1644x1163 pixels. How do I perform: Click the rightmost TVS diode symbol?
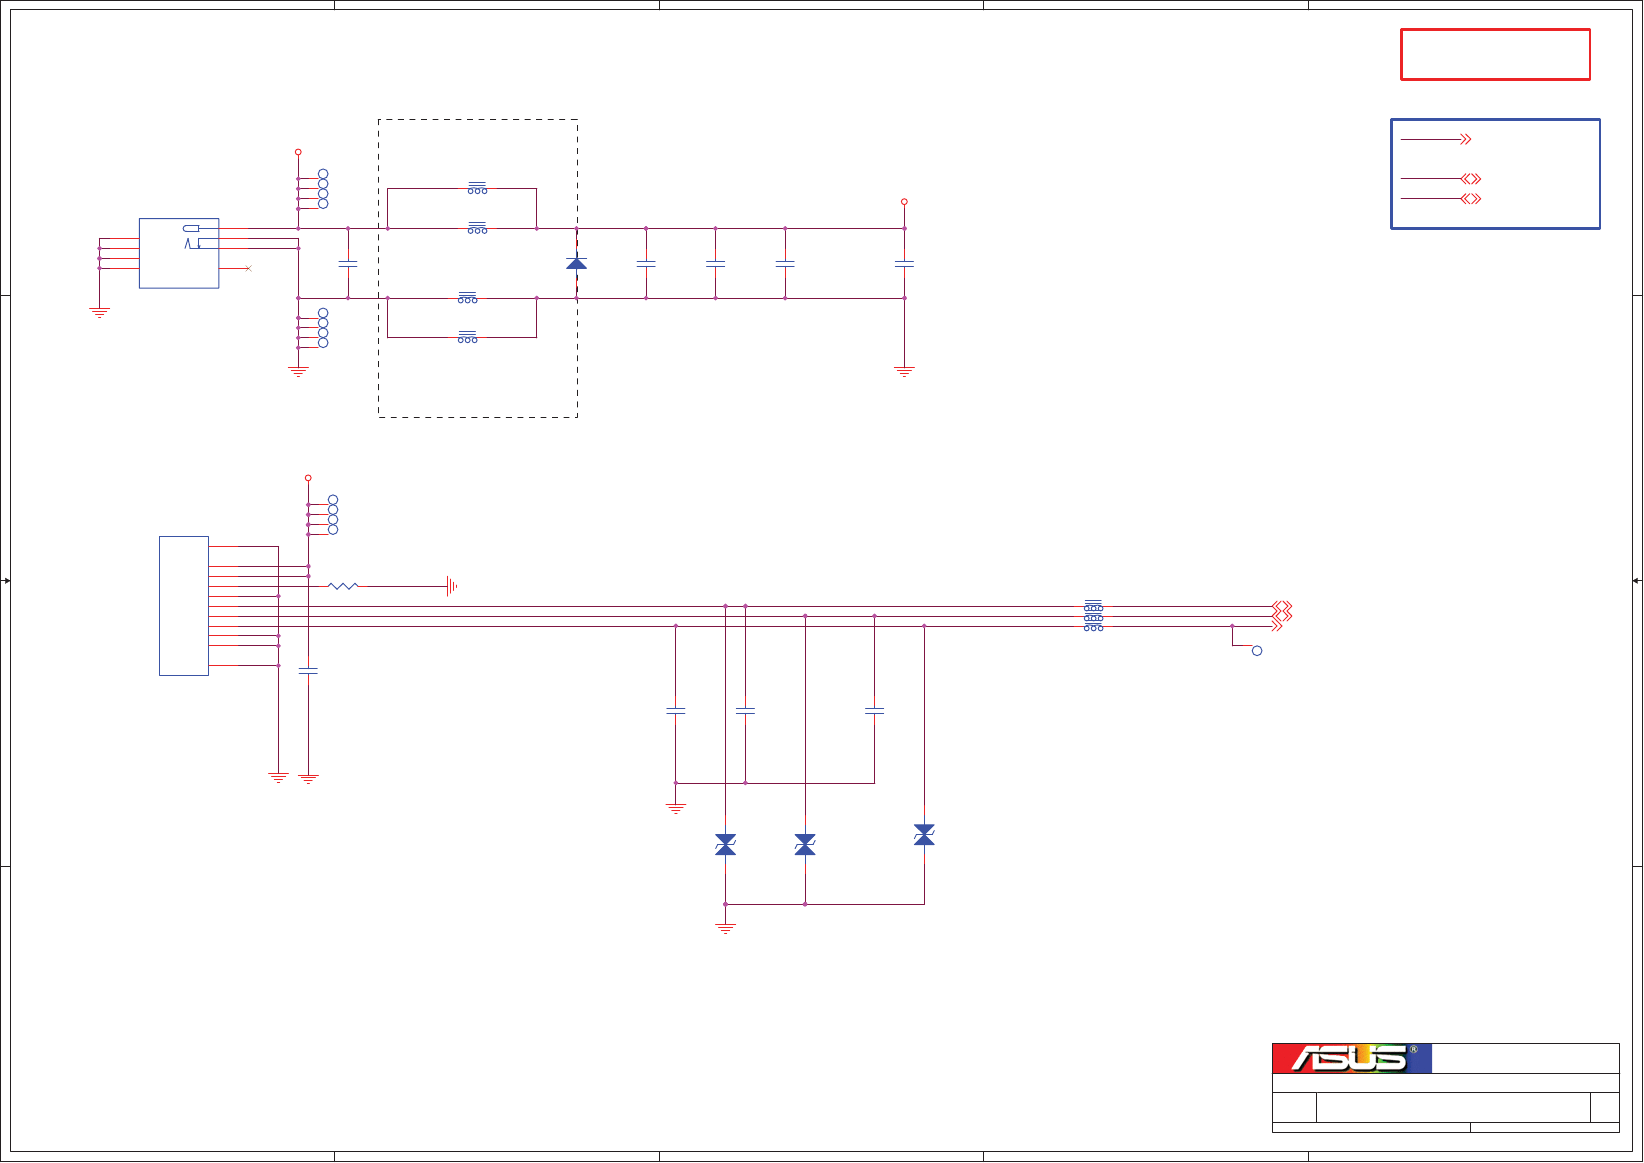[x=924, y=835]
